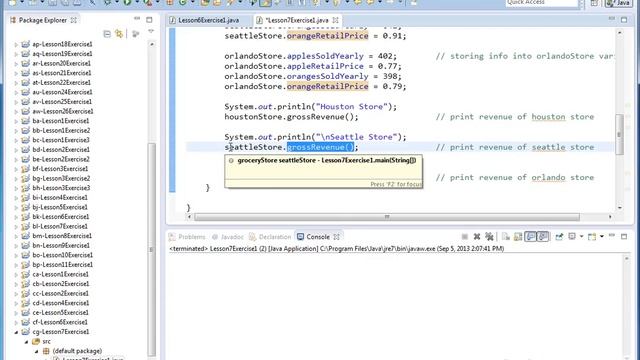Click the Package Explorer vertical scrollbar
The height and width of the screenshot is (360, 640).
(x=151, y=249)
